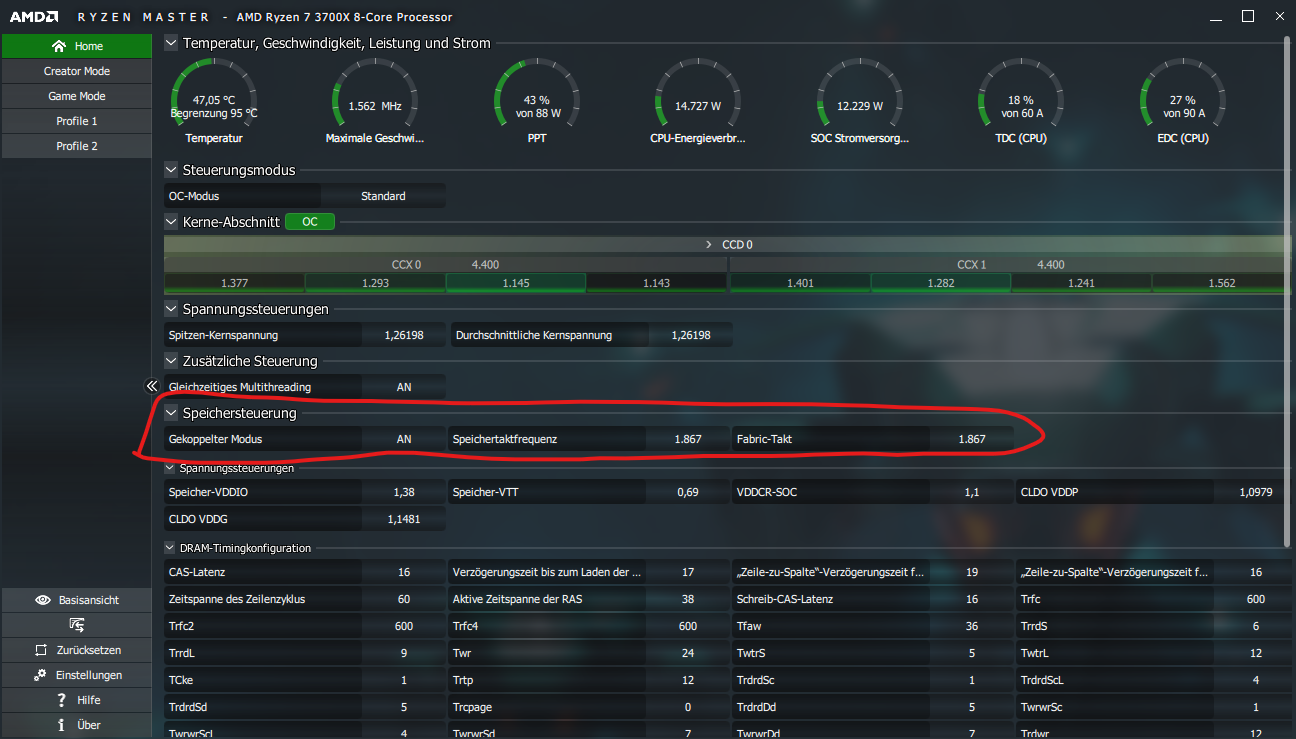Select core cell showing 1.282

pos(941,283)
